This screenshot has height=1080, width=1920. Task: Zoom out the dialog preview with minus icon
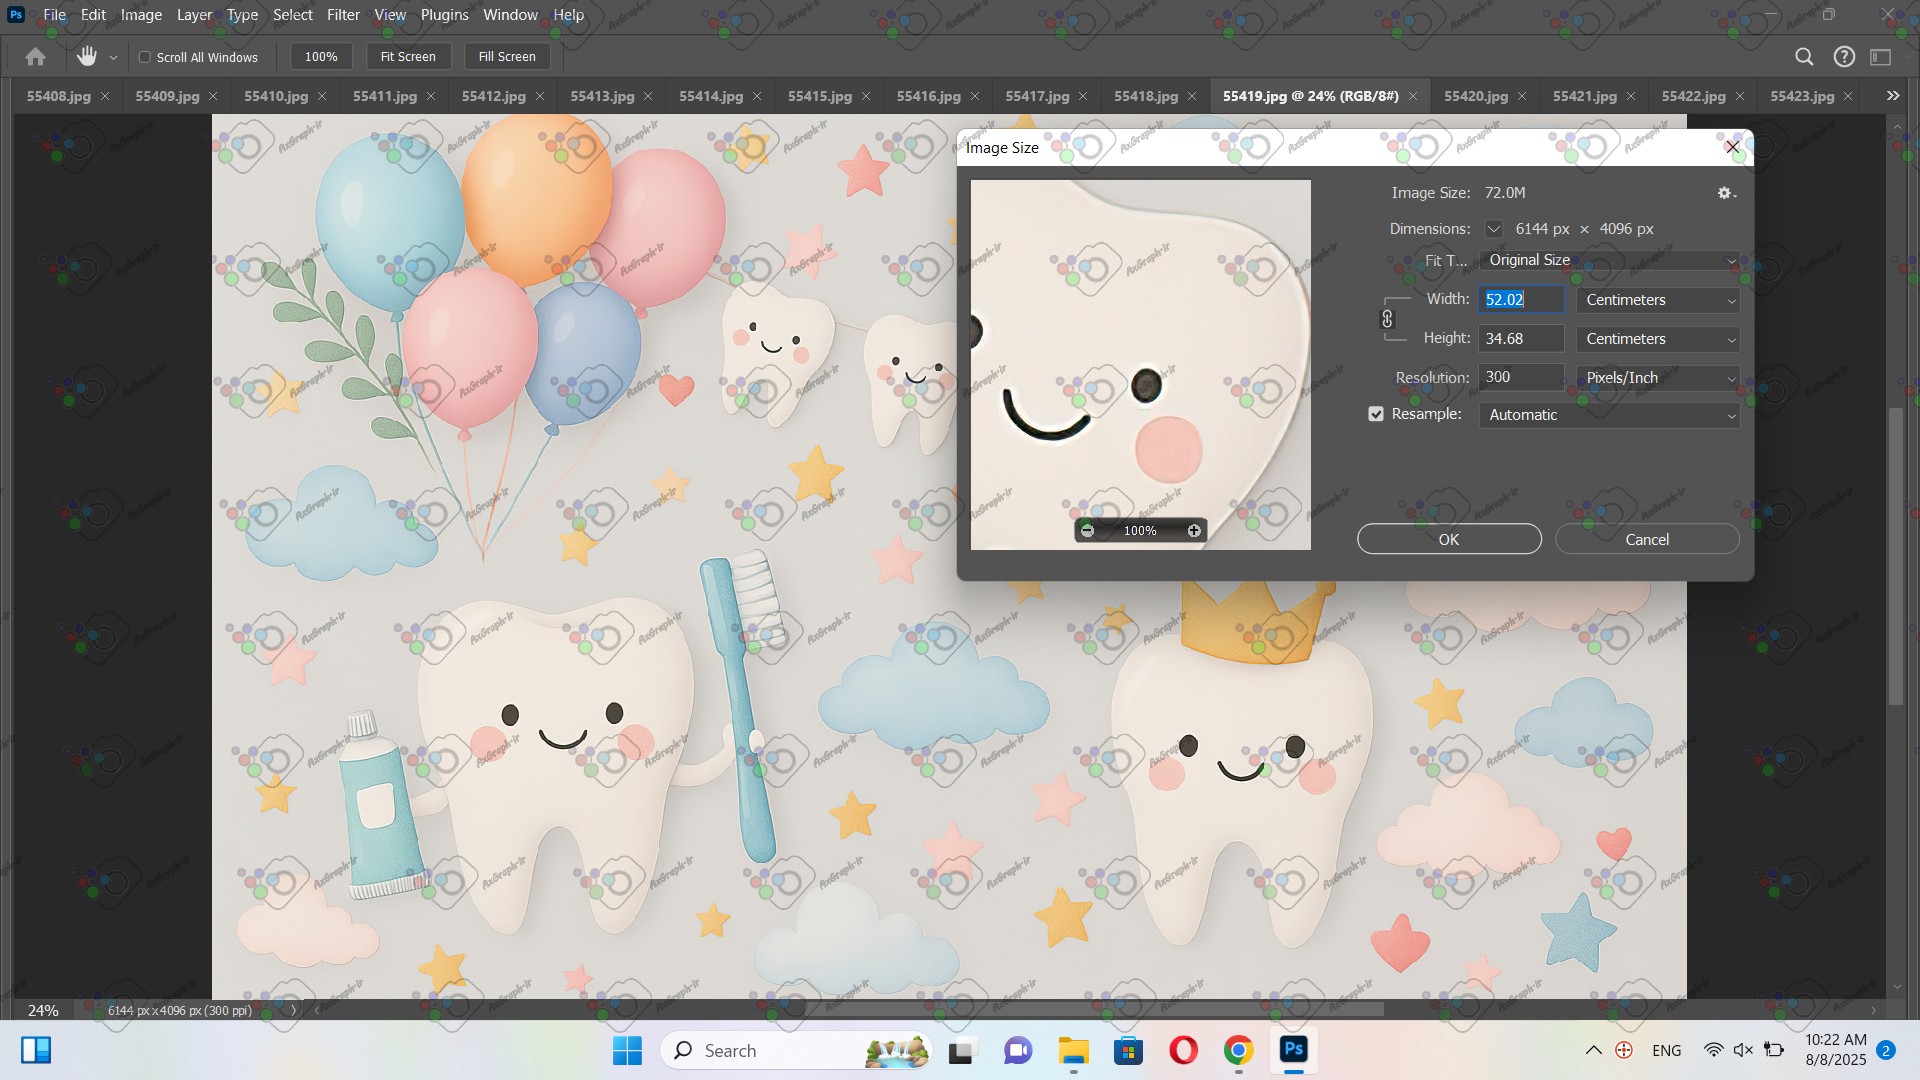(x=1087, y=531)
